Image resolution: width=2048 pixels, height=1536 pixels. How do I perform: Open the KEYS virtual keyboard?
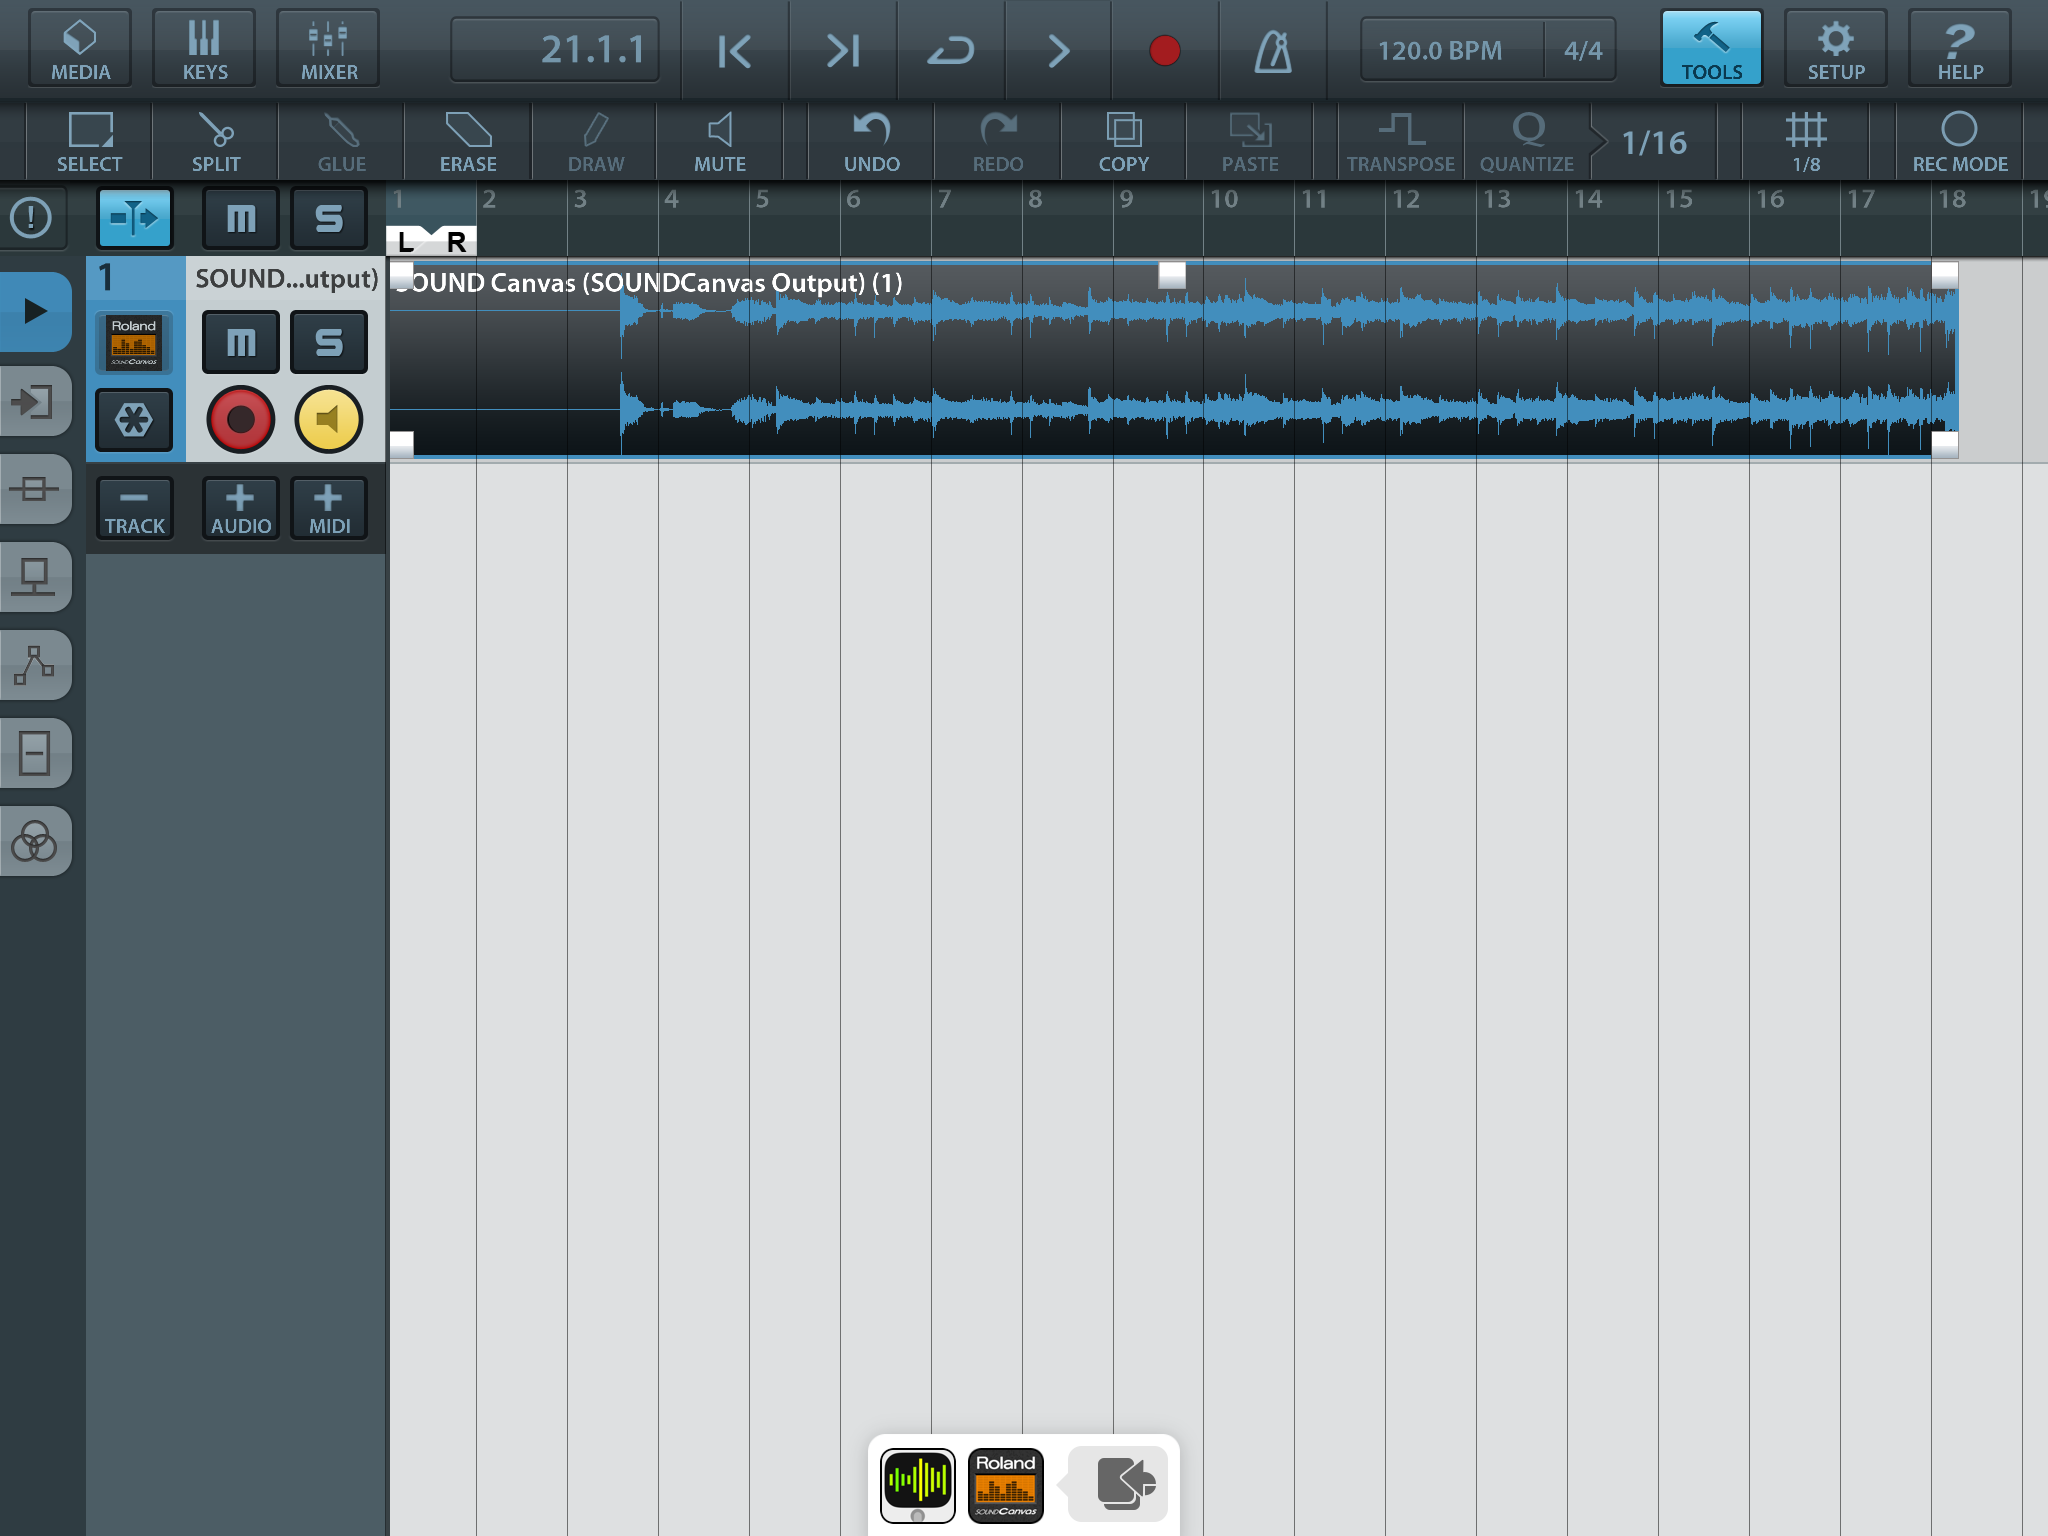[x=204, y=48]
